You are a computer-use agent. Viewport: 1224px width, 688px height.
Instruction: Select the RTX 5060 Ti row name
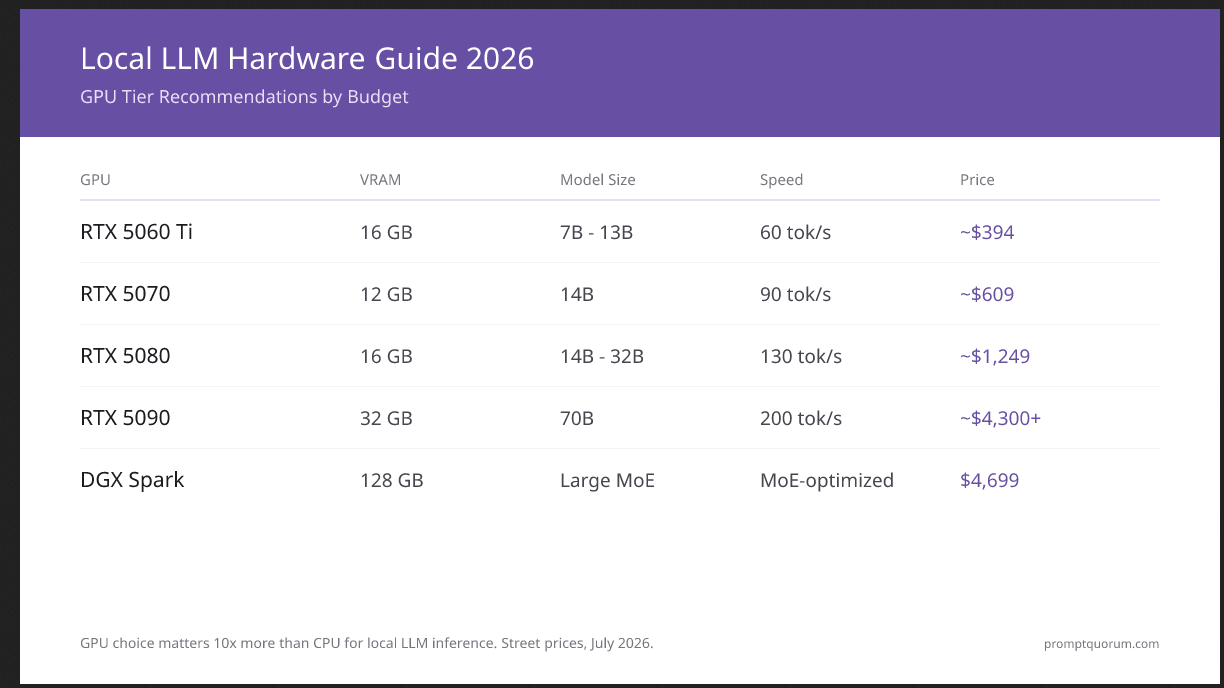pyautogui.click(x=136, y=232)
